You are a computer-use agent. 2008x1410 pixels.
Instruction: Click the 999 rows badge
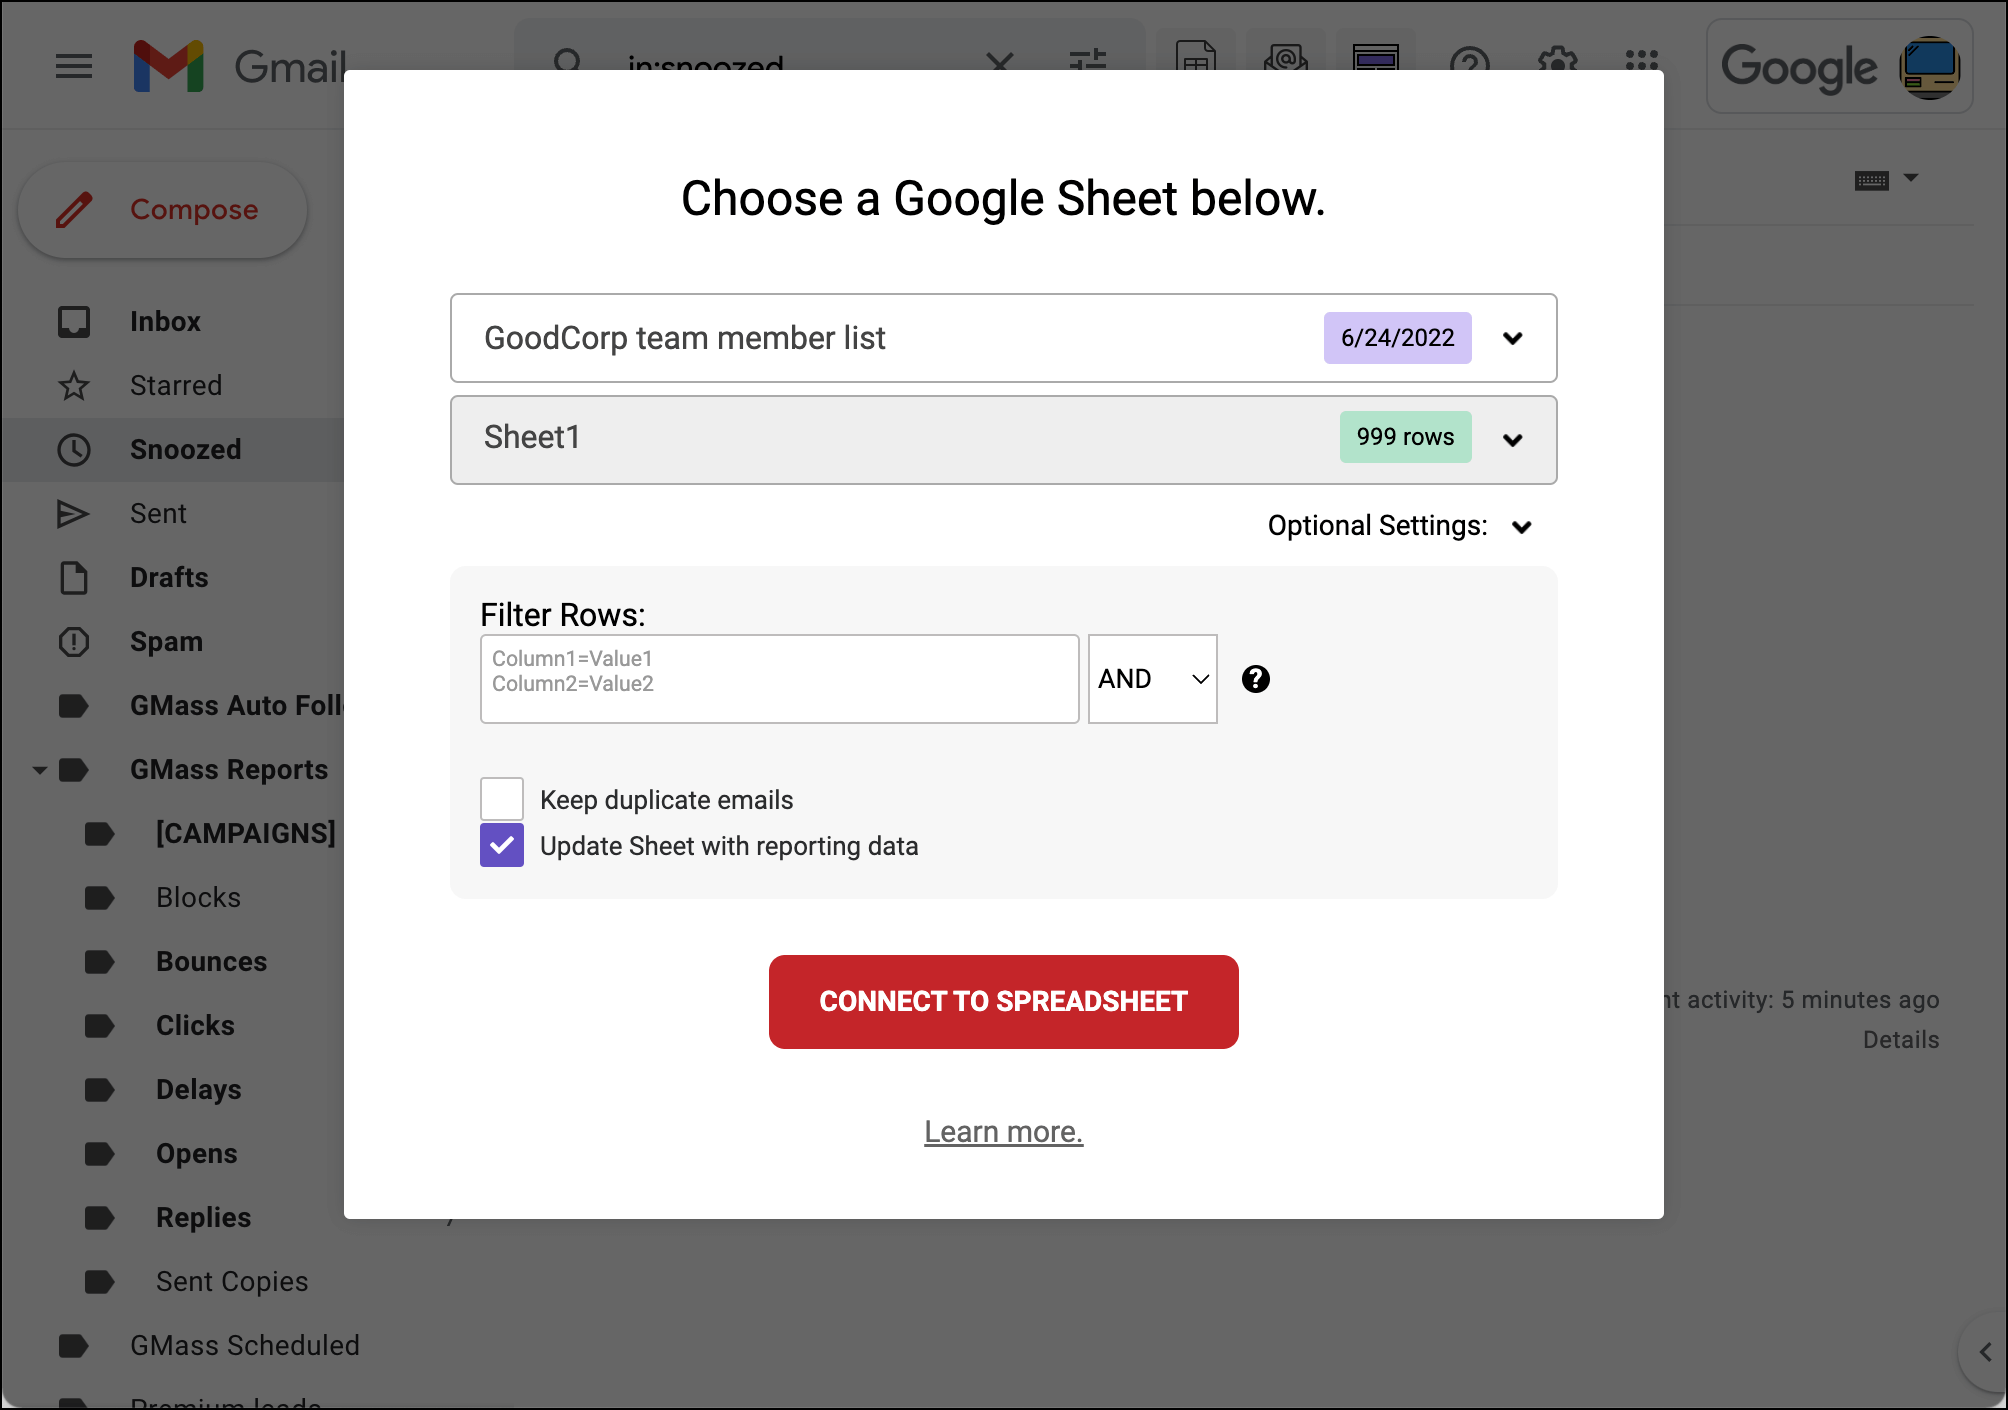click(x=1405, y=437)
